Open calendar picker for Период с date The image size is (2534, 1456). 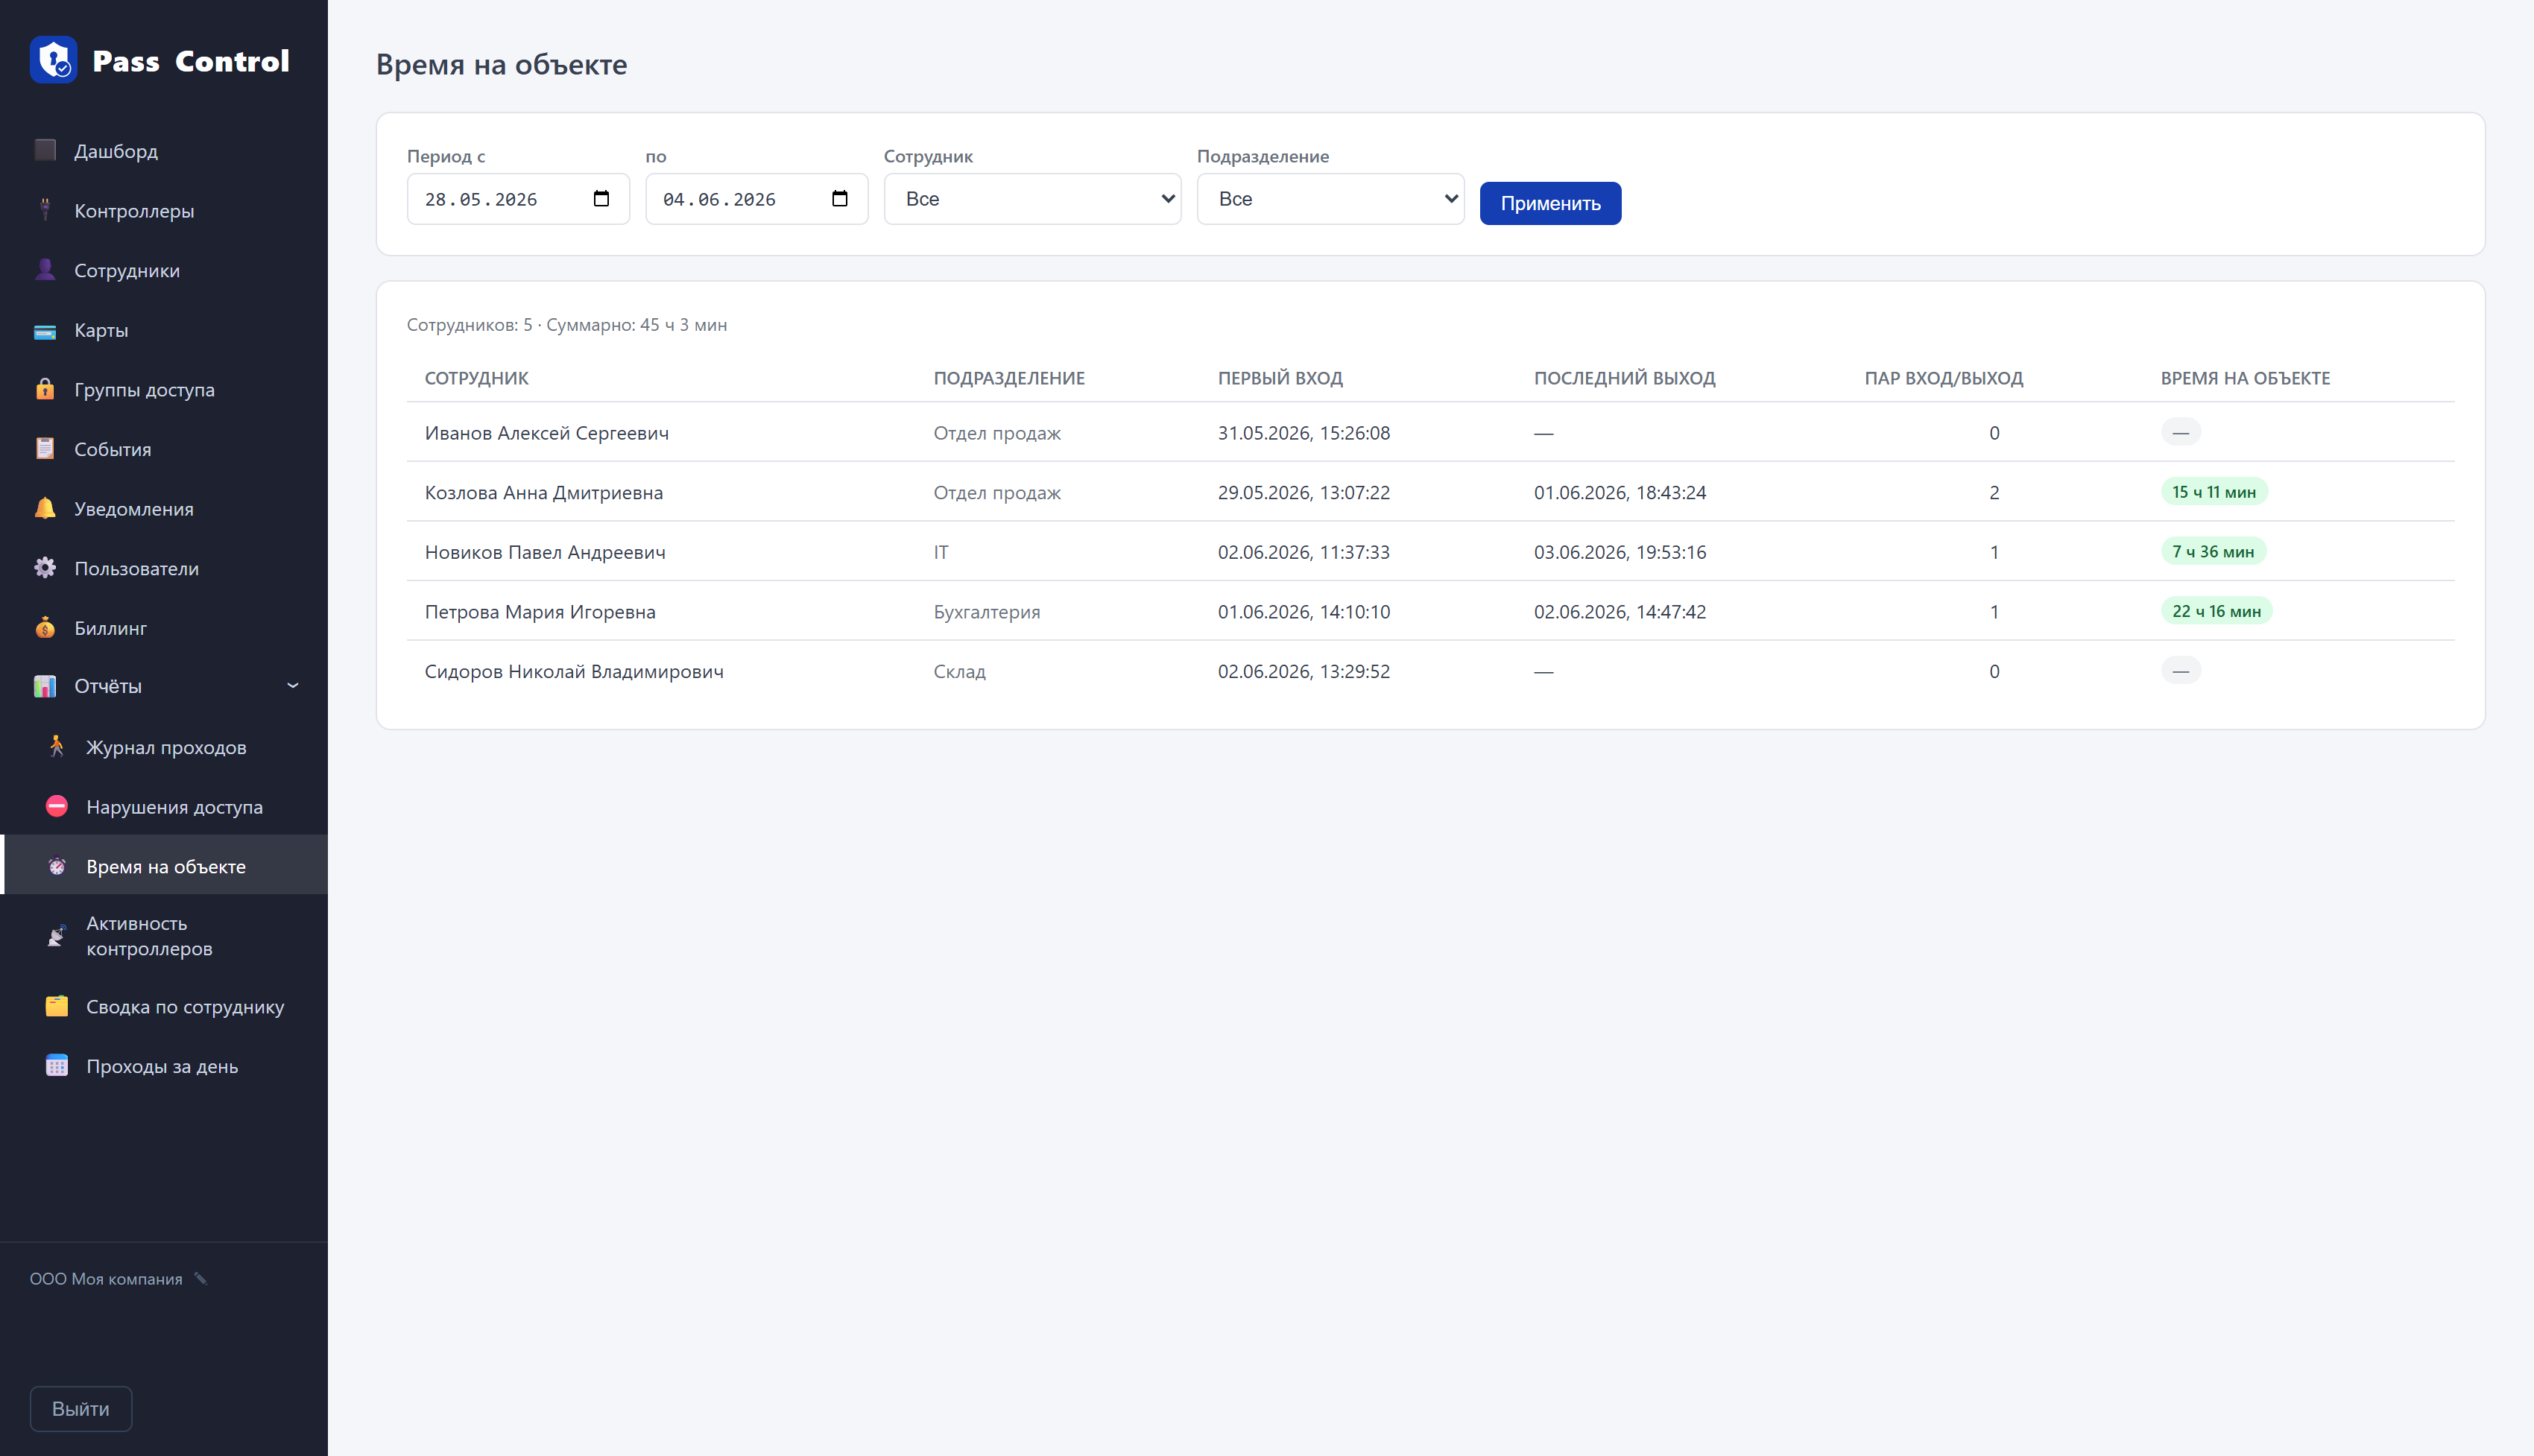tap(601, 199)
